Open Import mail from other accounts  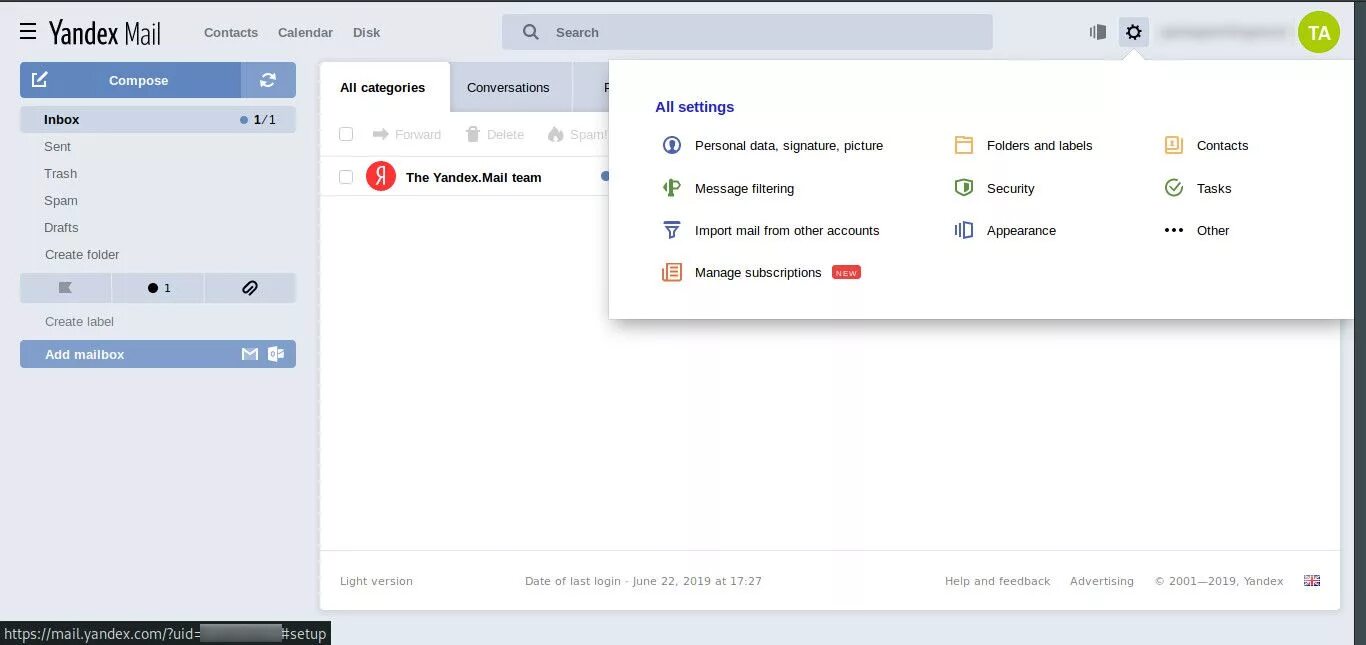[x=787, y=230]
